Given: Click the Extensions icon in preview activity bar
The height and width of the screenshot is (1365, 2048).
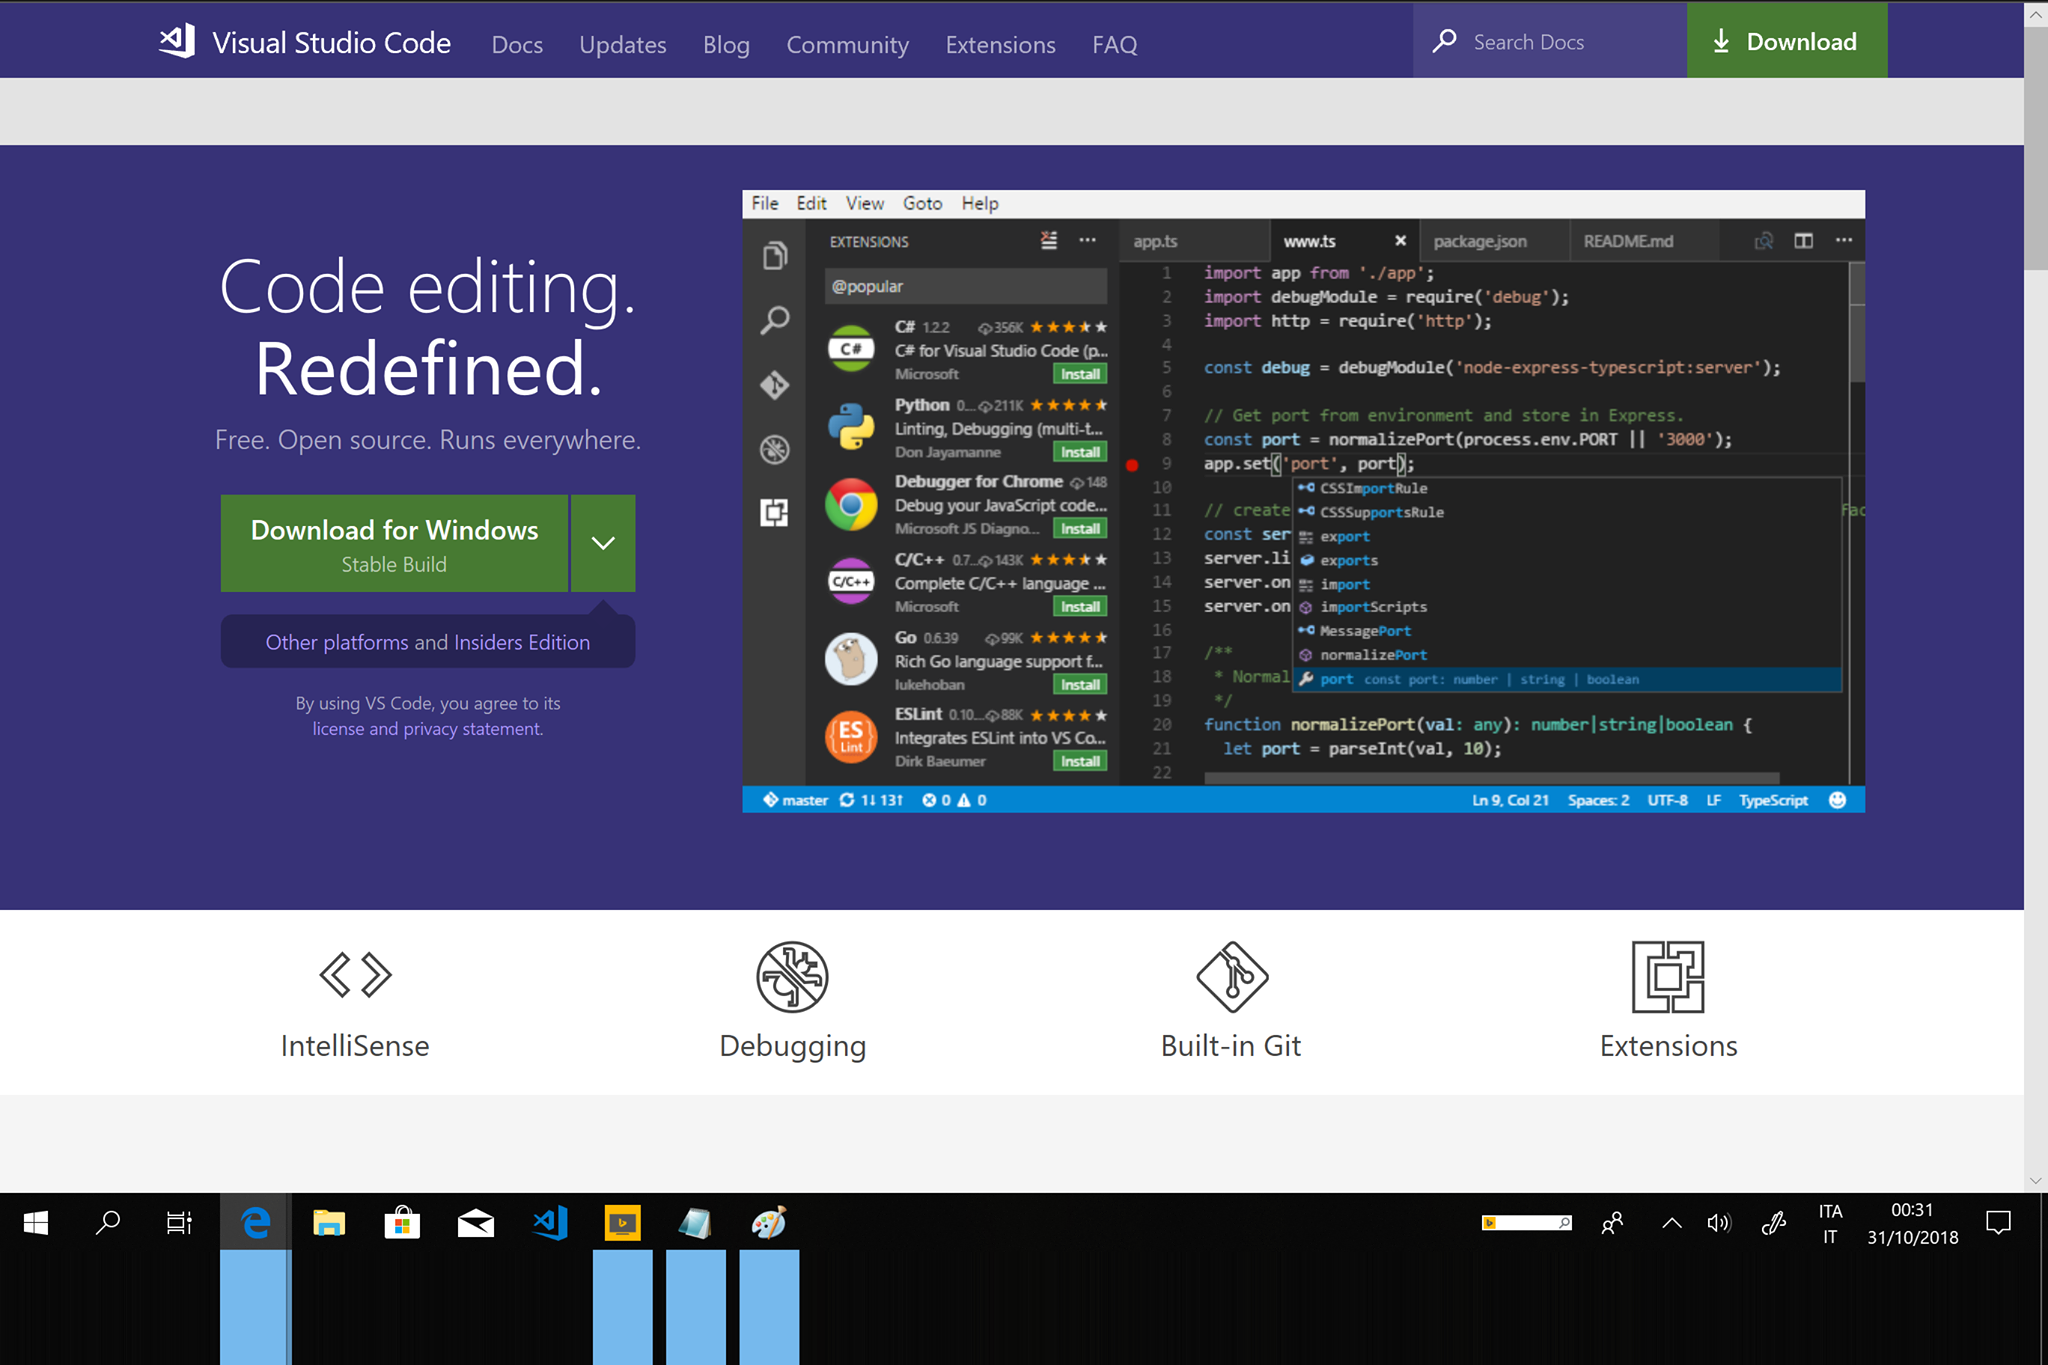Looking at the screenshot, I should (775, 513).
